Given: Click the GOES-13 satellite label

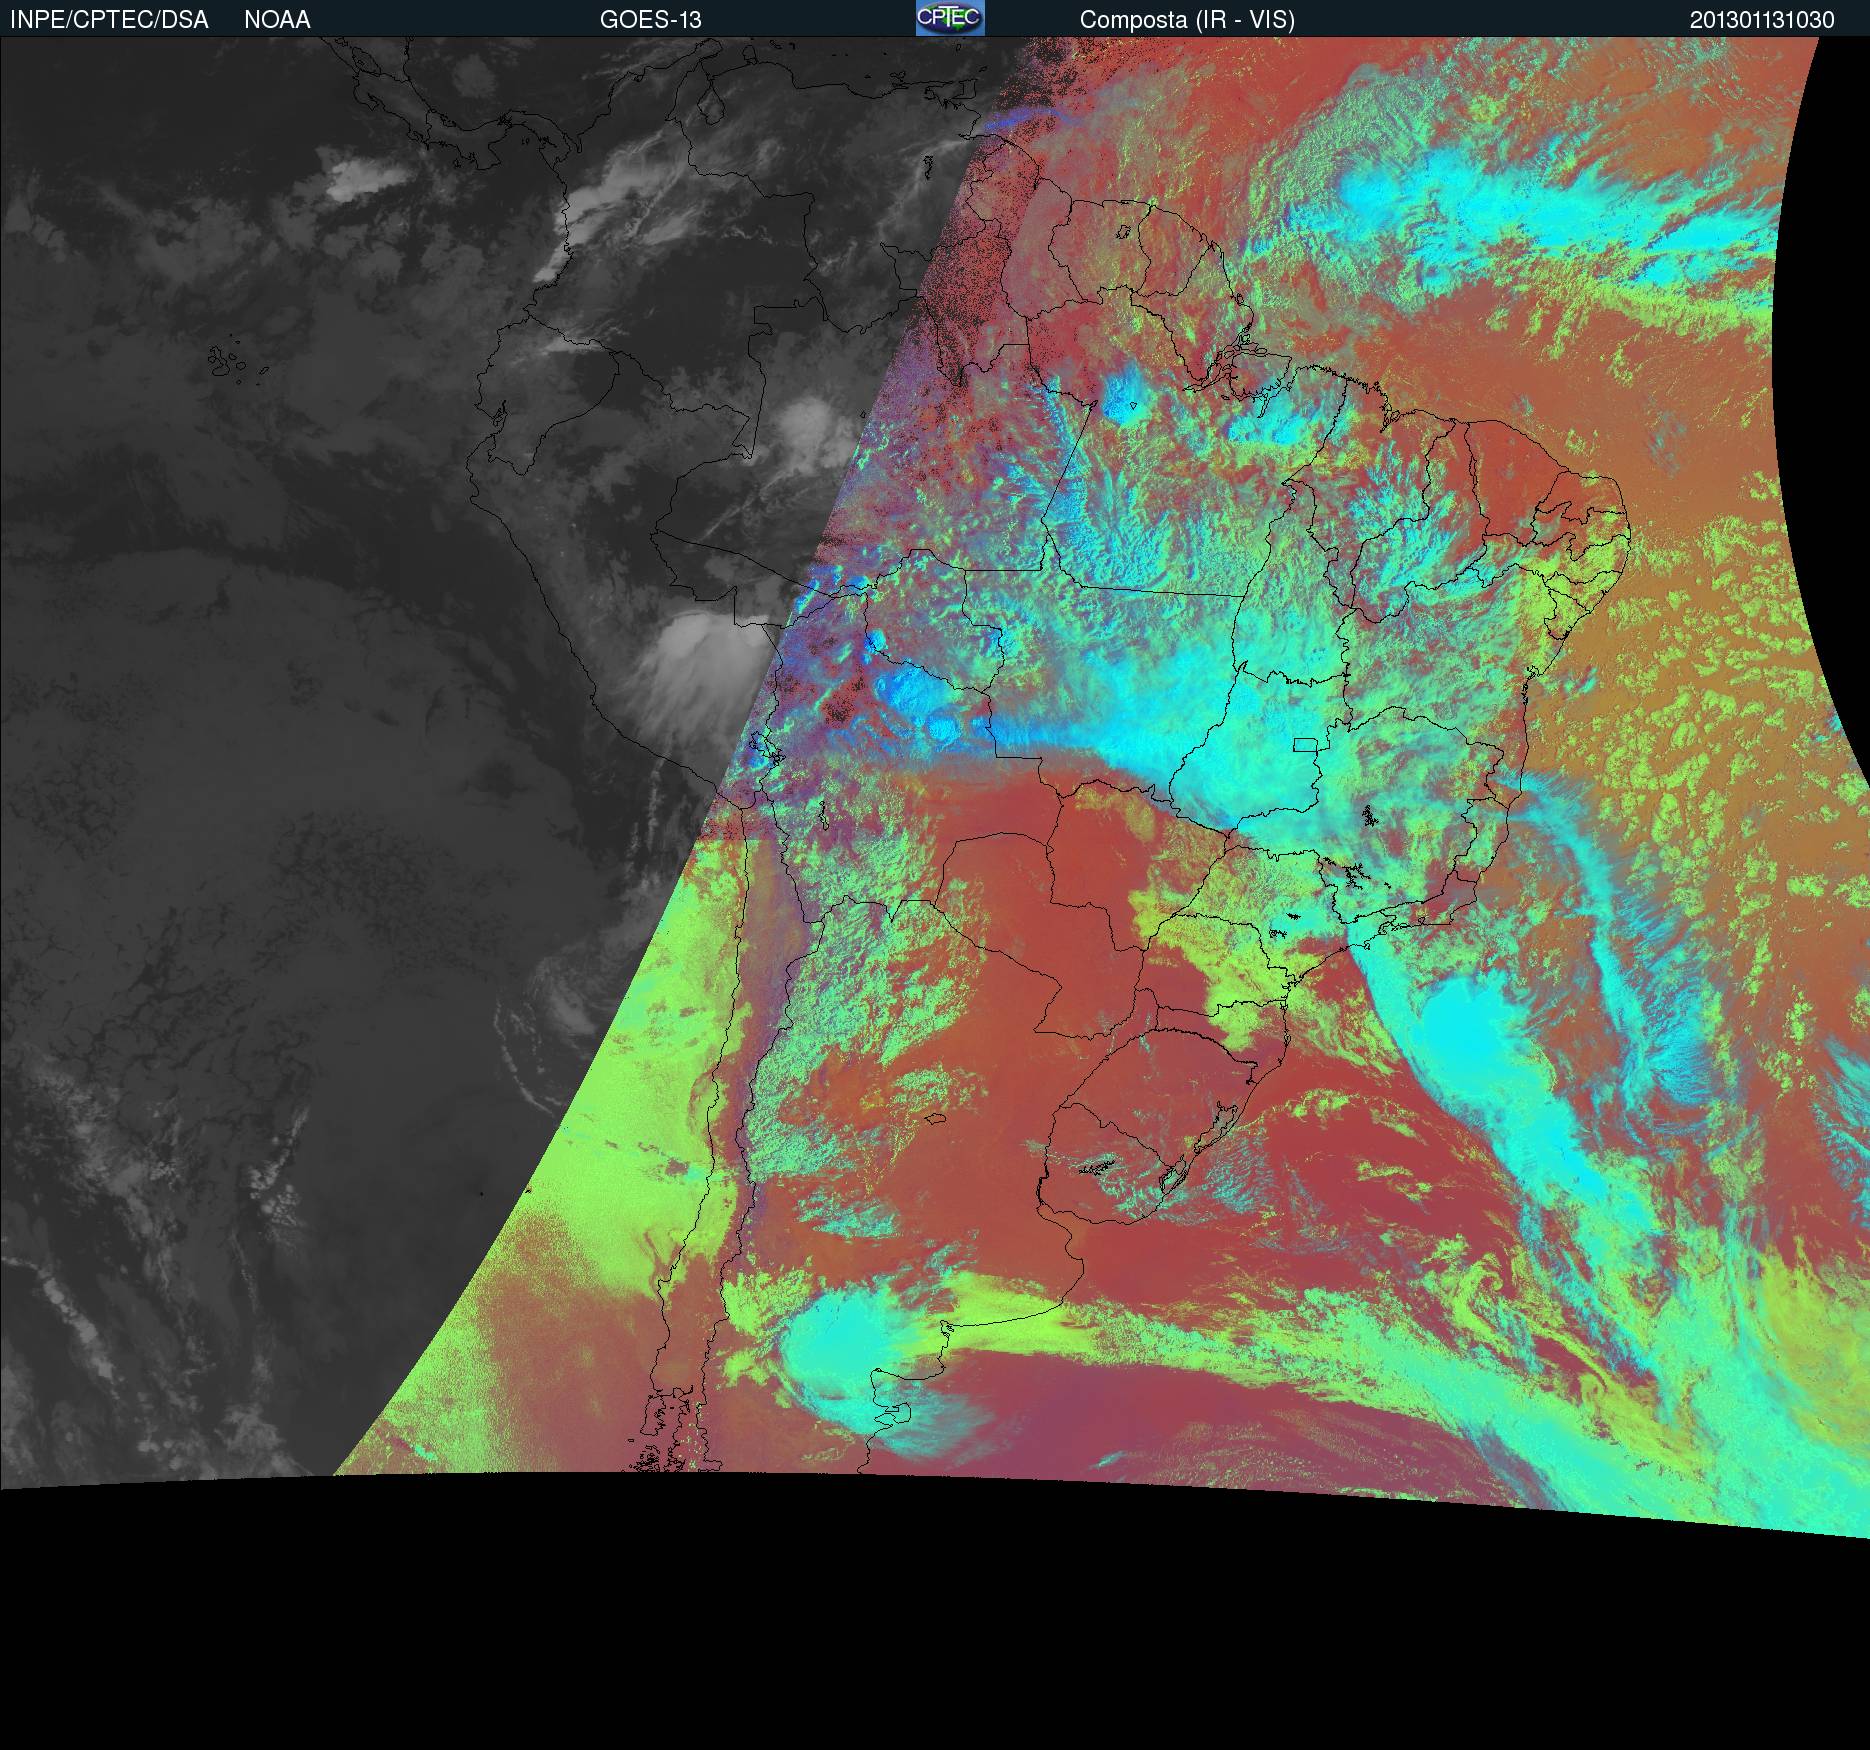Looking at the screenshot, I should click(x=651, y=20).
